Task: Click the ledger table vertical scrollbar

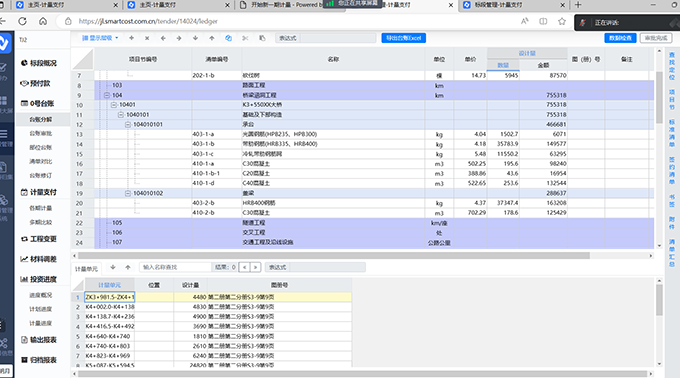Action: (659, 98)
